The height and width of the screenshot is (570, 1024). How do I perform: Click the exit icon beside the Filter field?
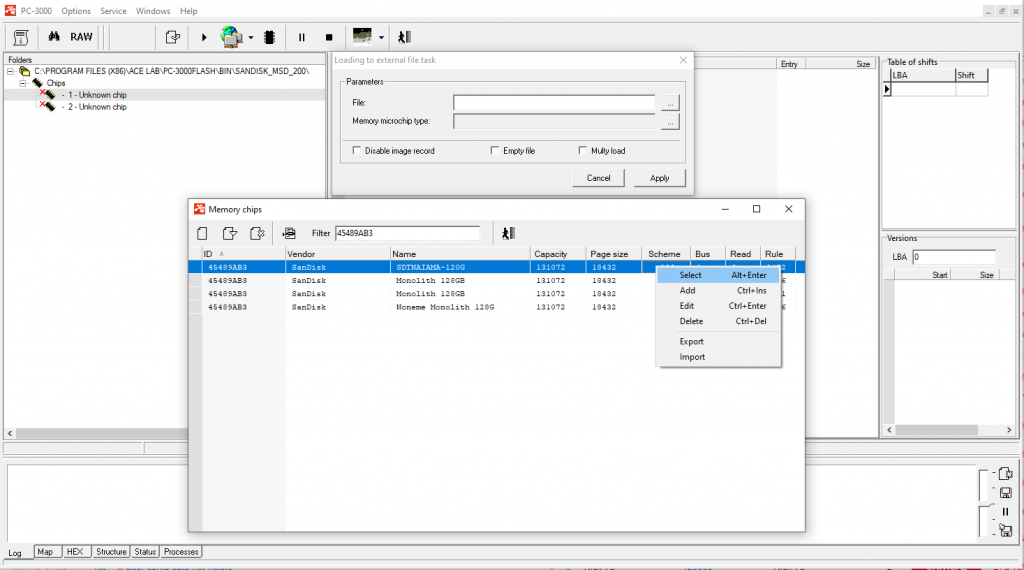[x=508, y=233]
